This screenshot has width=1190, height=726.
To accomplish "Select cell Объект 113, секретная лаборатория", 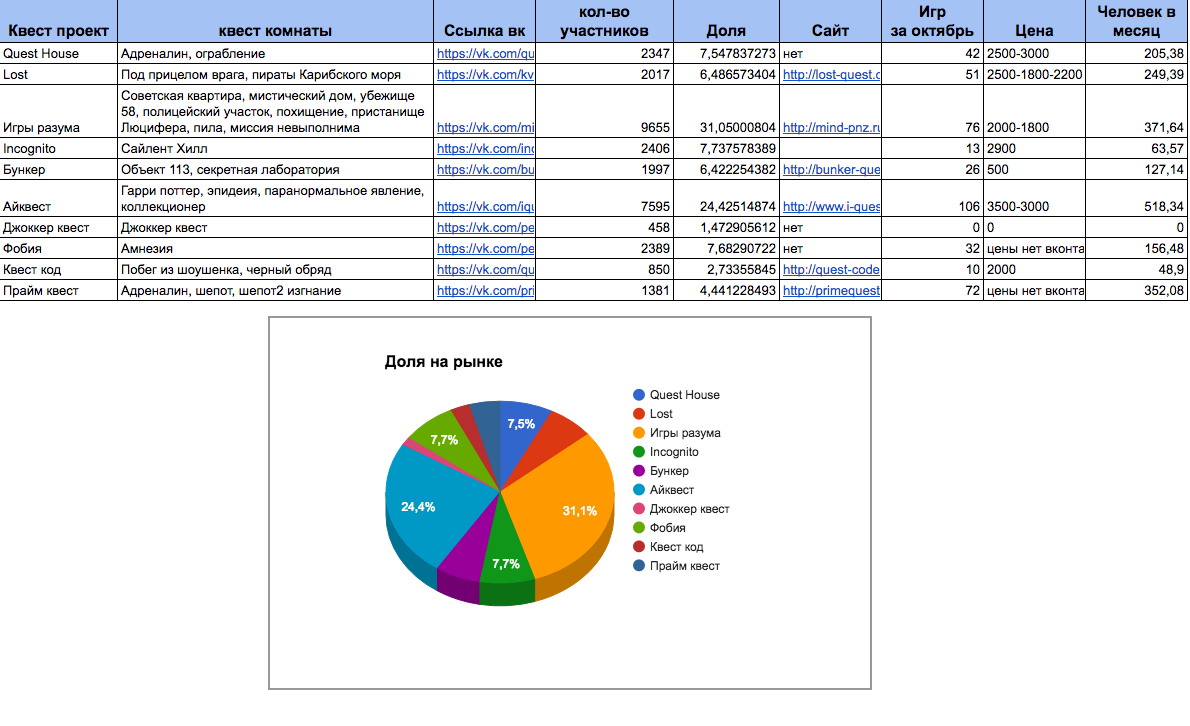I will (275, 170).
